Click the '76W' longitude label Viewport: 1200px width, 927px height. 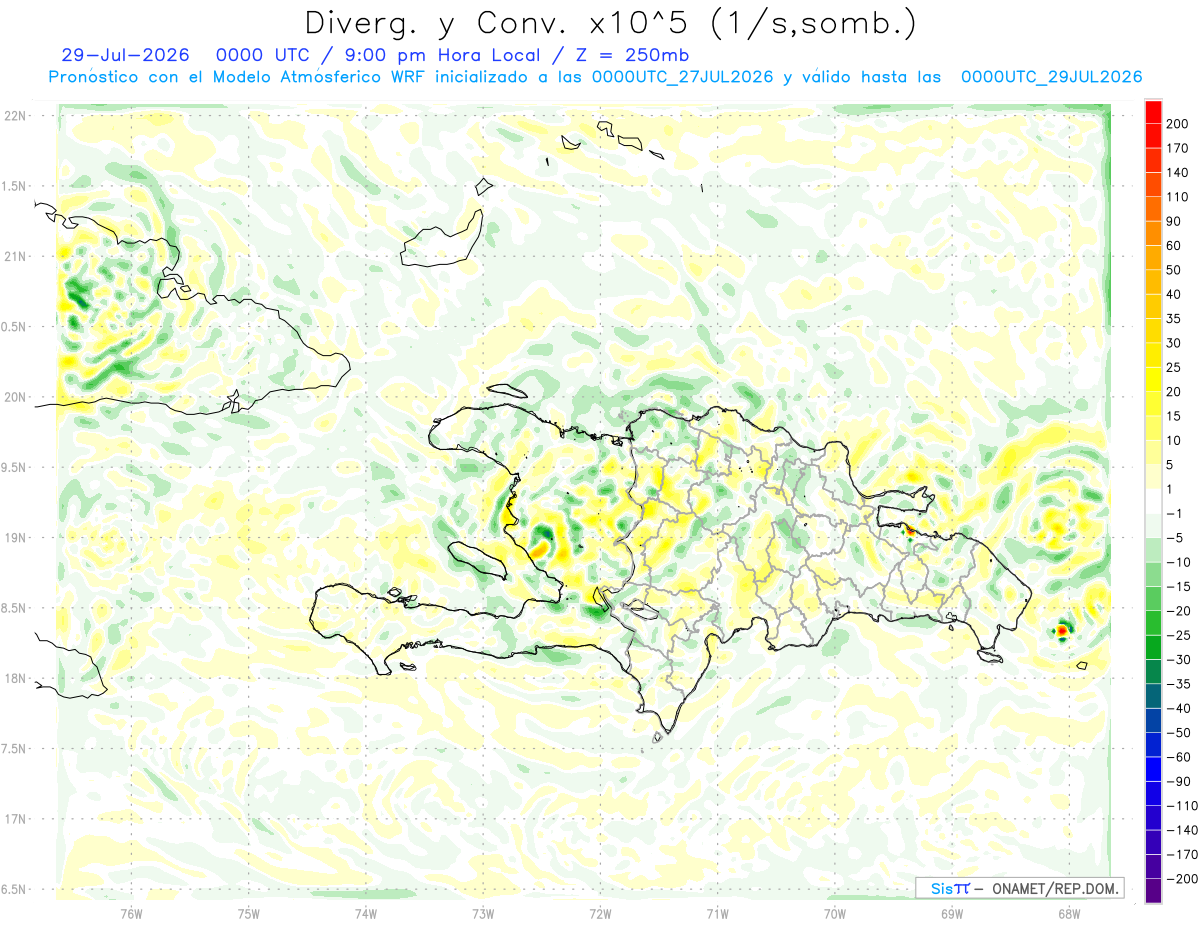coord(131,913)
